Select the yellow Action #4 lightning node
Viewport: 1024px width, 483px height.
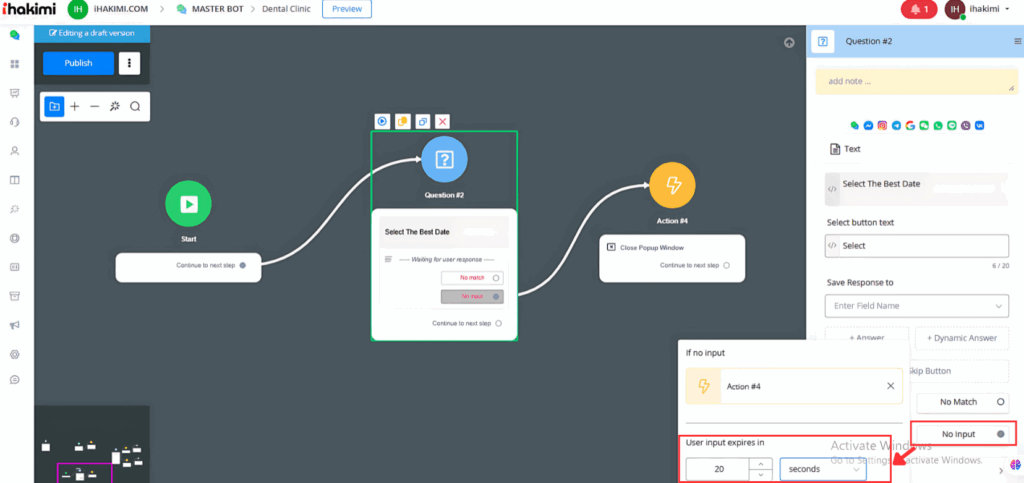[x=672, y=185]
